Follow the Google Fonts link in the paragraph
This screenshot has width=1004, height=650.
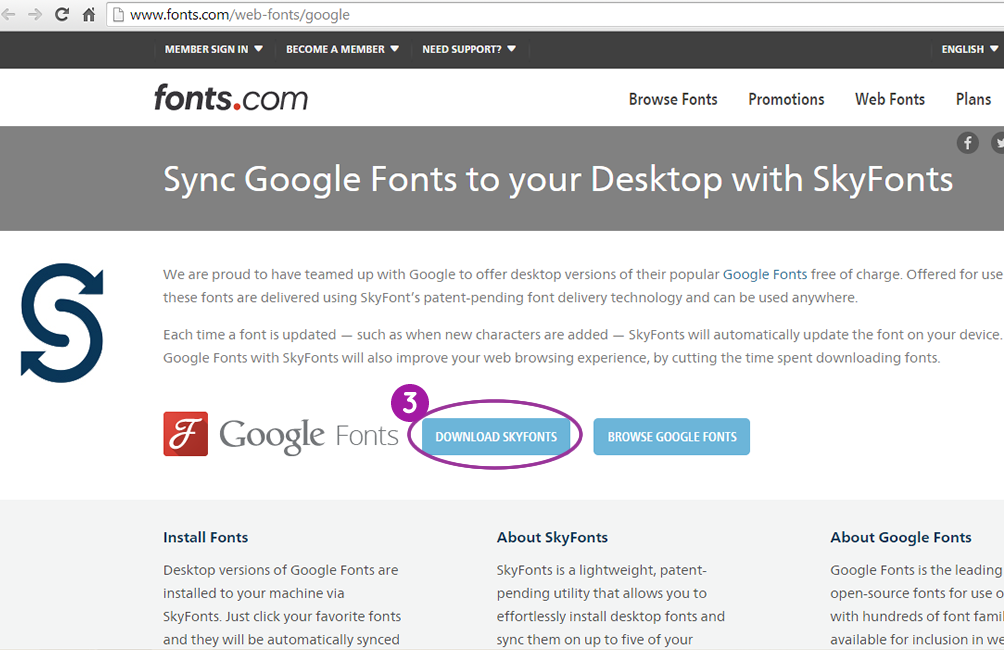pos(765,274)
